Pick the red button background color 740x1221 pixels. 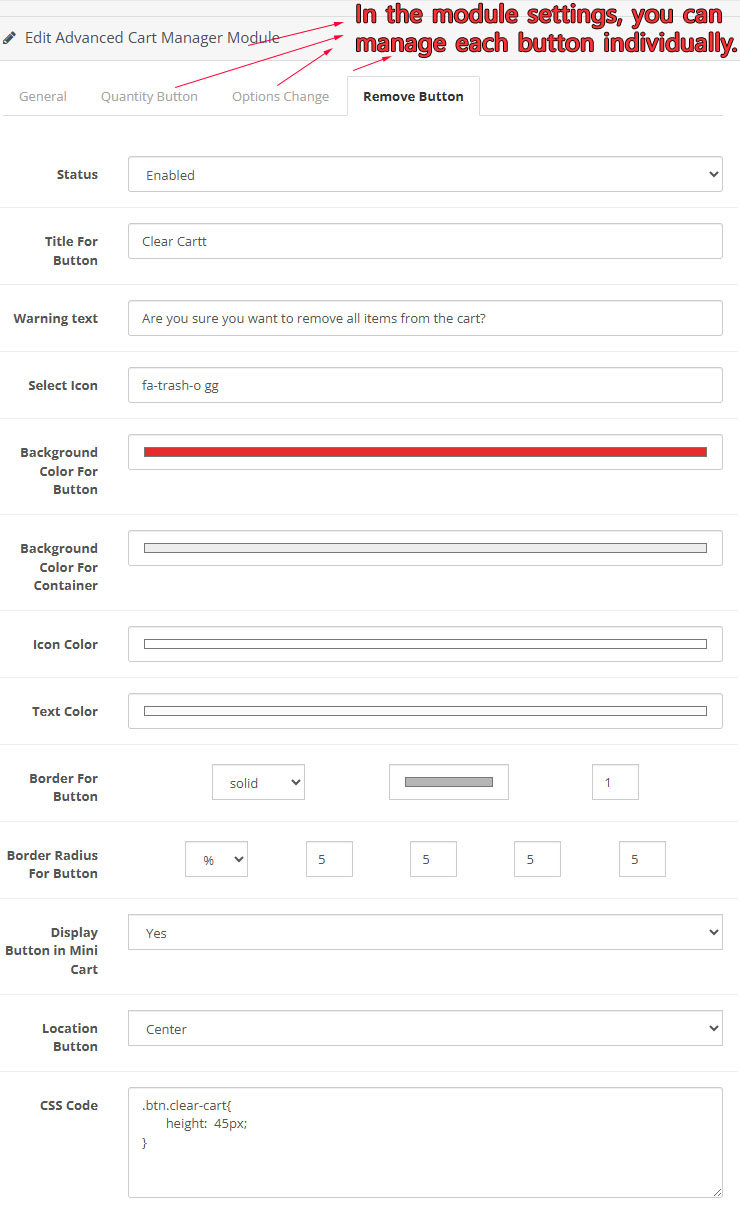pyautogui.click(x=425, y=452)
